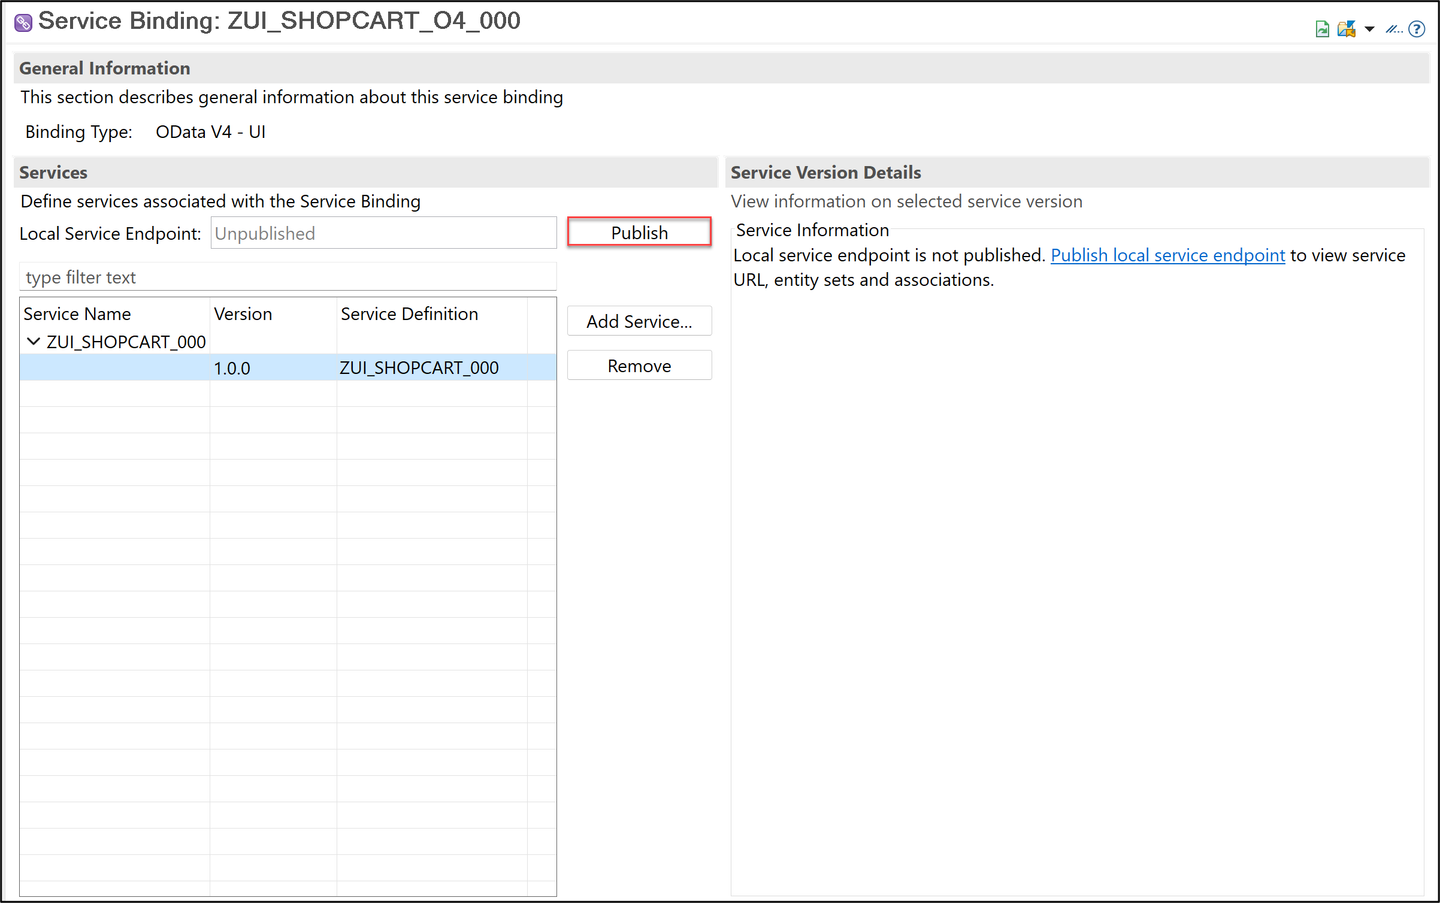Click the Local Service Endpoint Unpublished field

[383, 233]
